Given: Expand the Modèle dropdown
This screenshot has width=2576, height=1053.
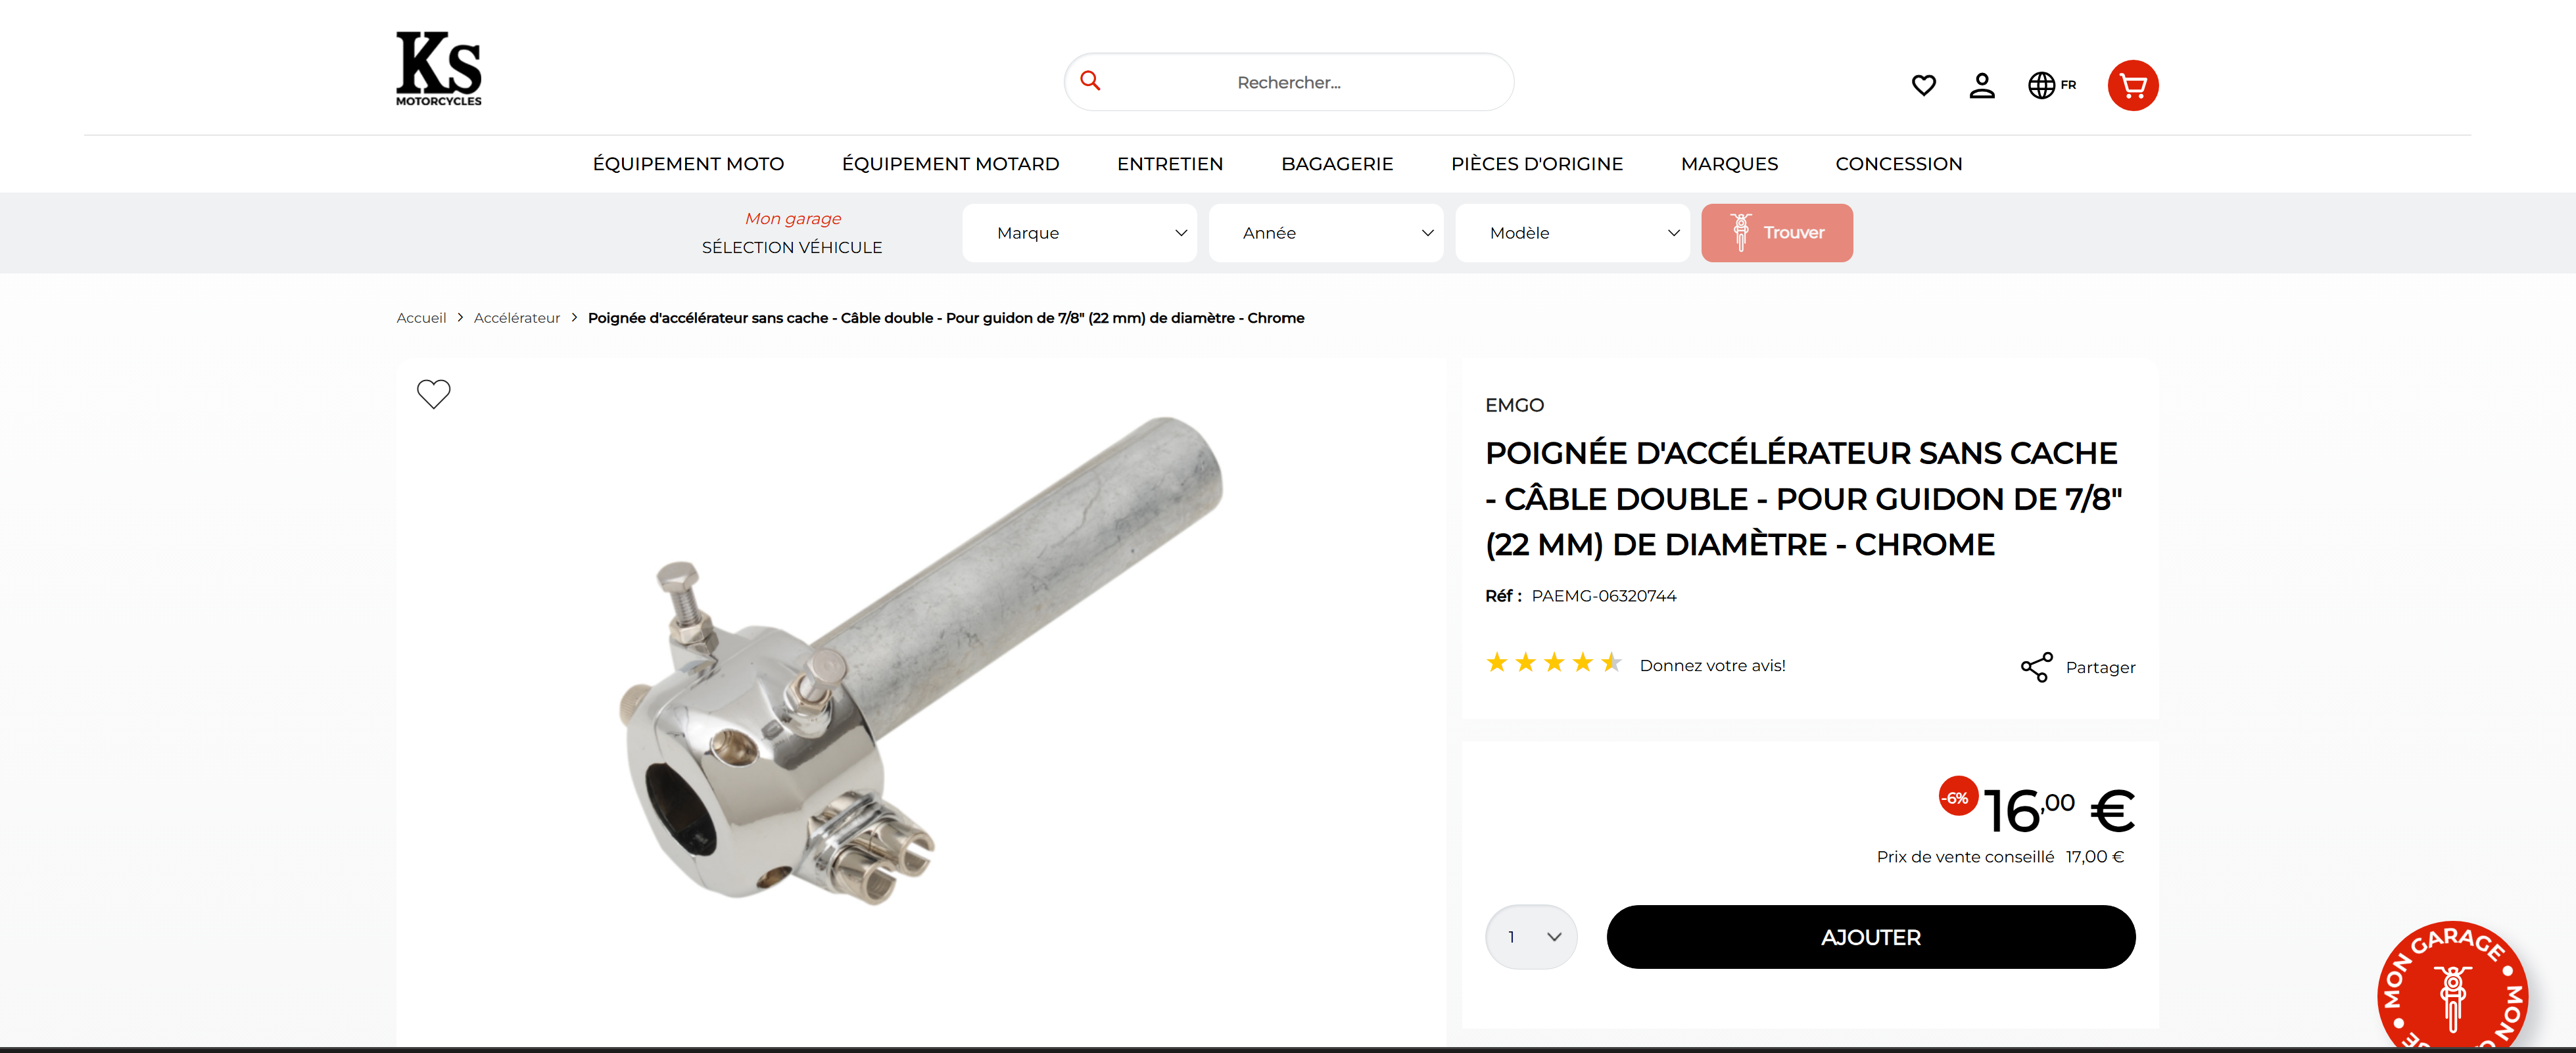Looking at the screenshot, I should 1572,233.
